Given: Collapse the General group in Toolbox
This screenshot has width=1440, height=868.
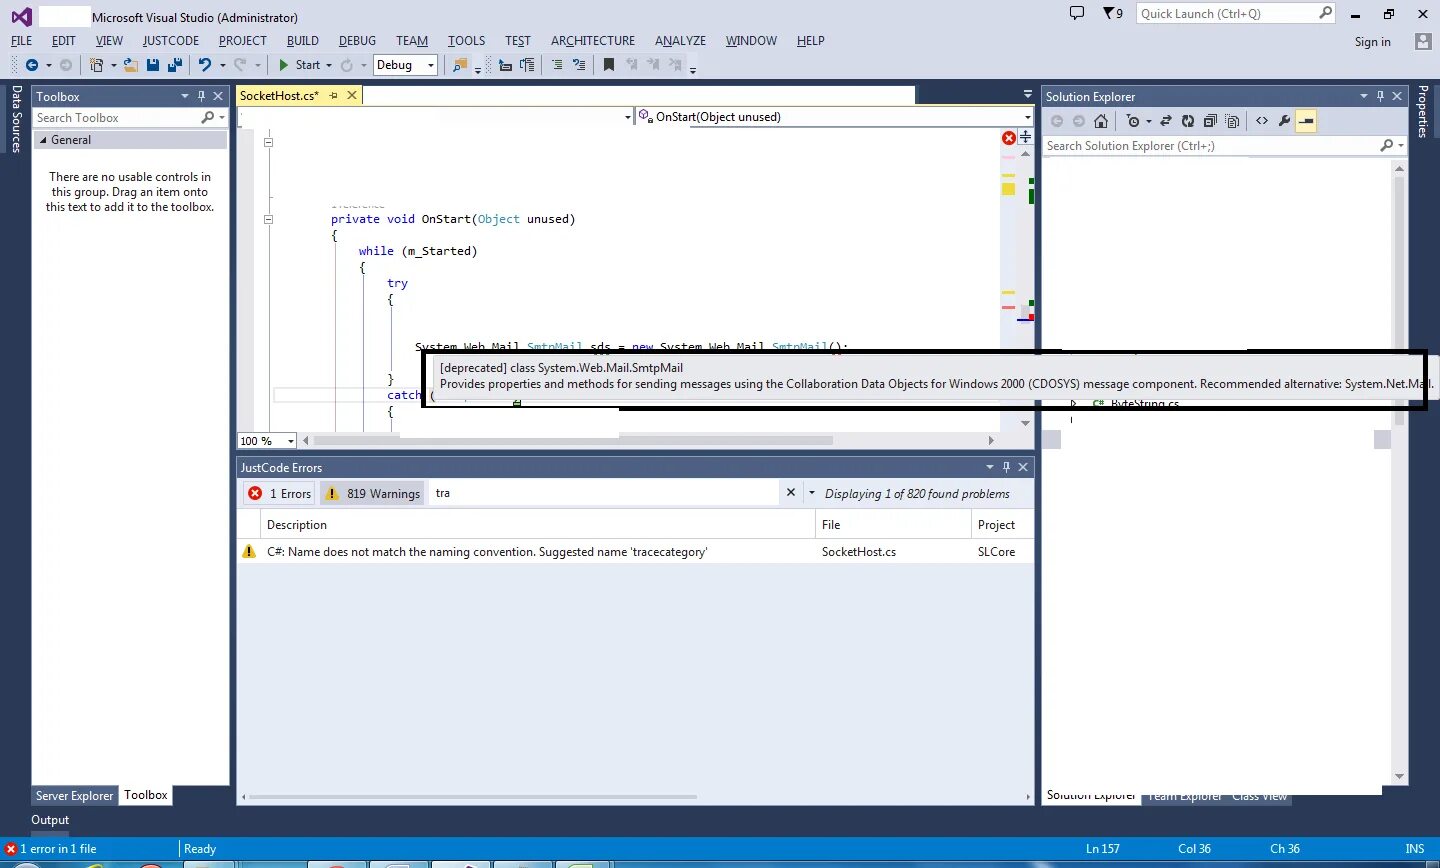Looking at the screenshot, I should (43, 140).
